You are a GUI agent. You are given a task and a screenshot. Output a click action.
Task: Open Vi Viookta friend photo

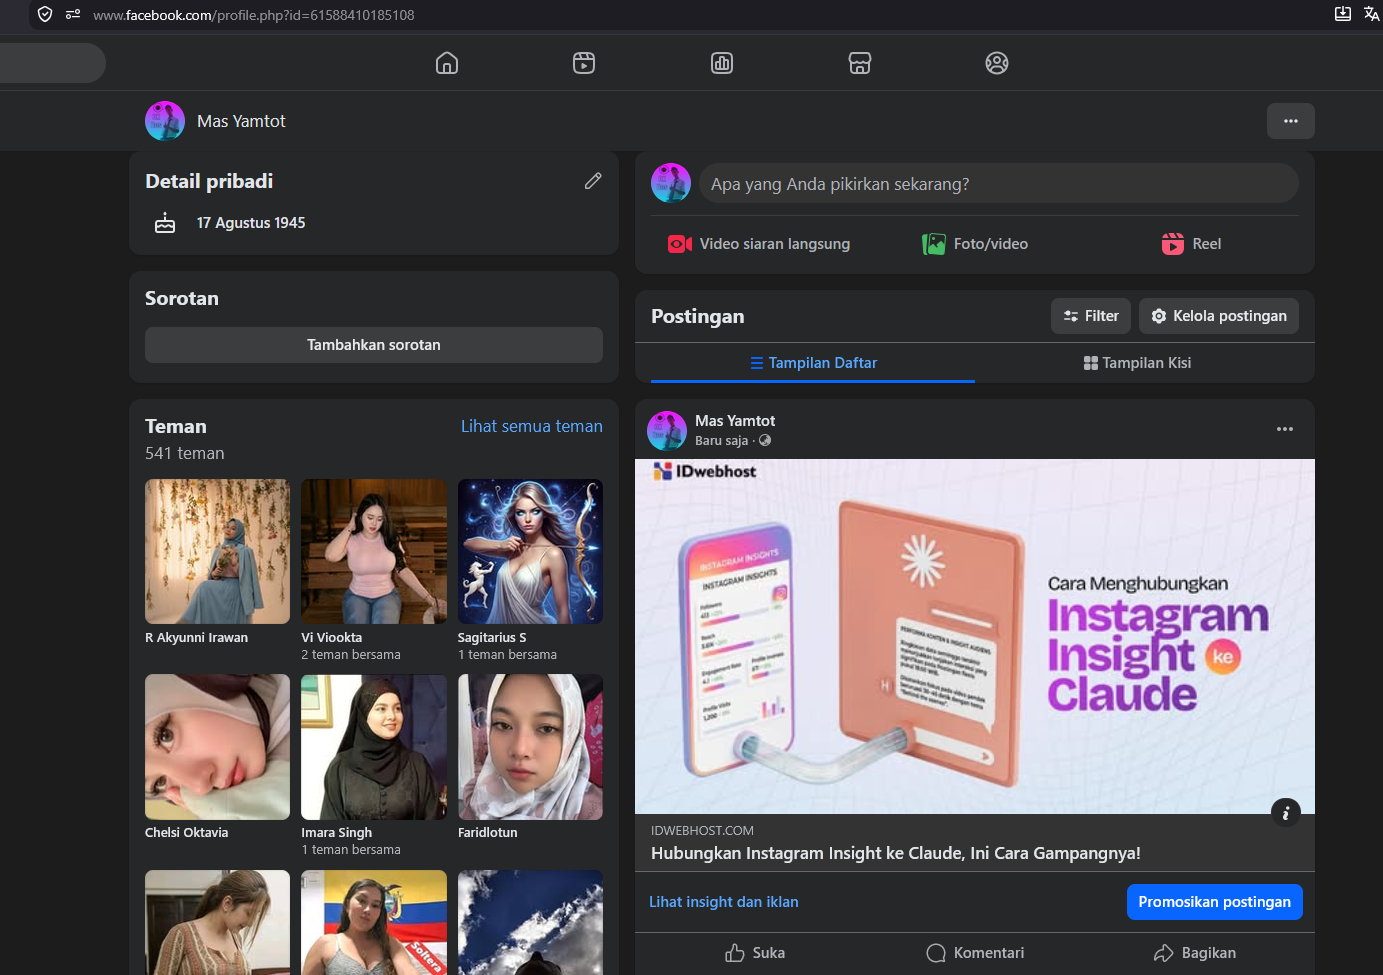(x=374, y=551)
